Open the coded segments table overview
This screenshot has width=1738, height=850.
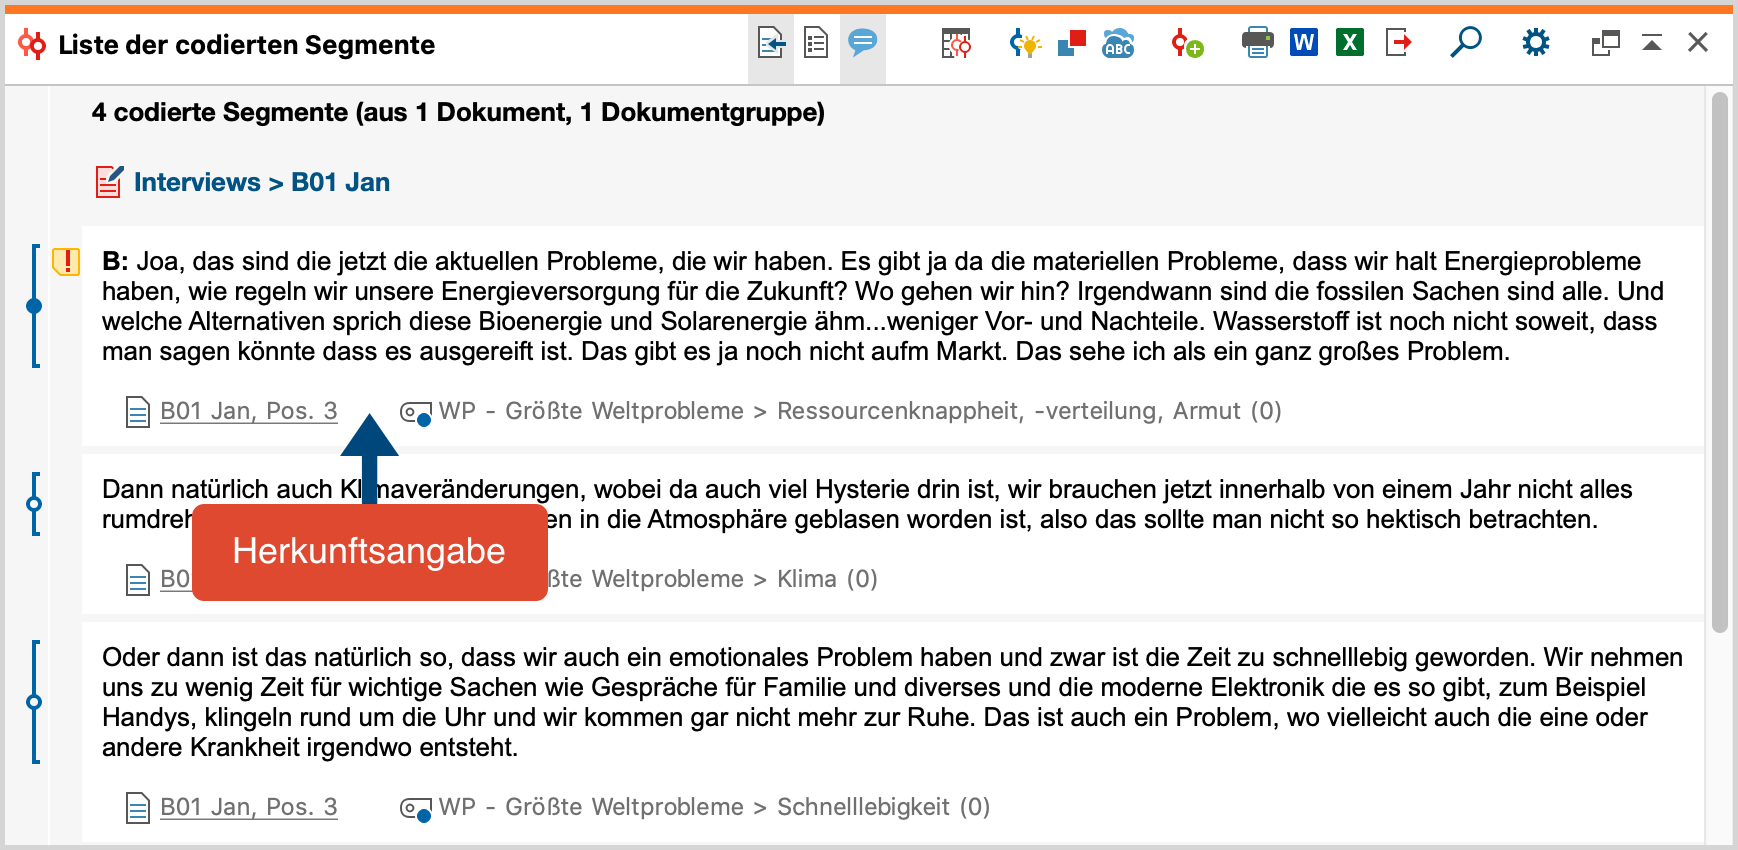(956, 43)
